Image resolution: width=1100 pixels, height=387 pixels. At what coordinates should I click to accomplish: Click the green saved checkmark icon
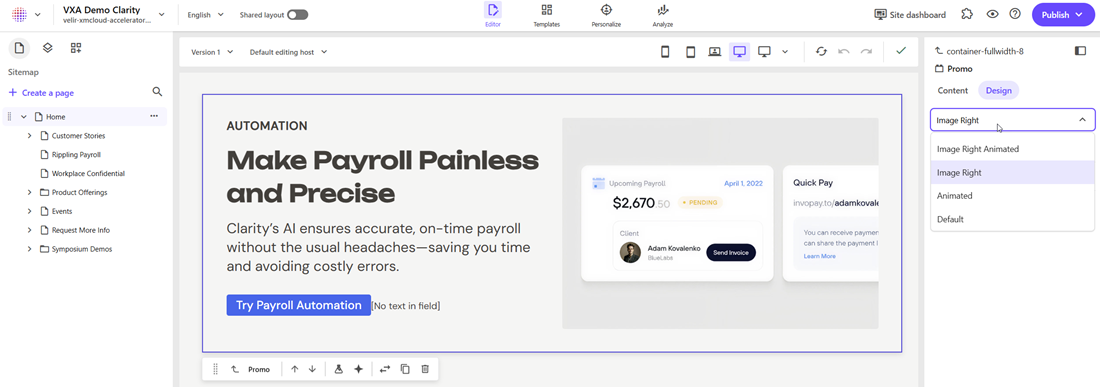pyautogui.click(x=901, y=50)
